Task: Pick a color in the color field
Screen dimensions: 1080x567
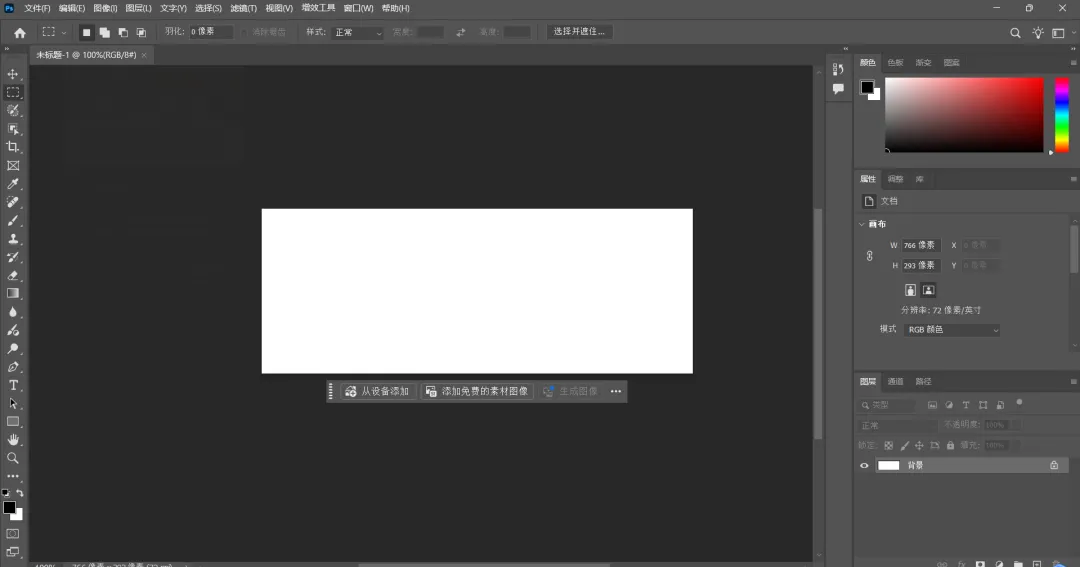Action: point(964,114)
